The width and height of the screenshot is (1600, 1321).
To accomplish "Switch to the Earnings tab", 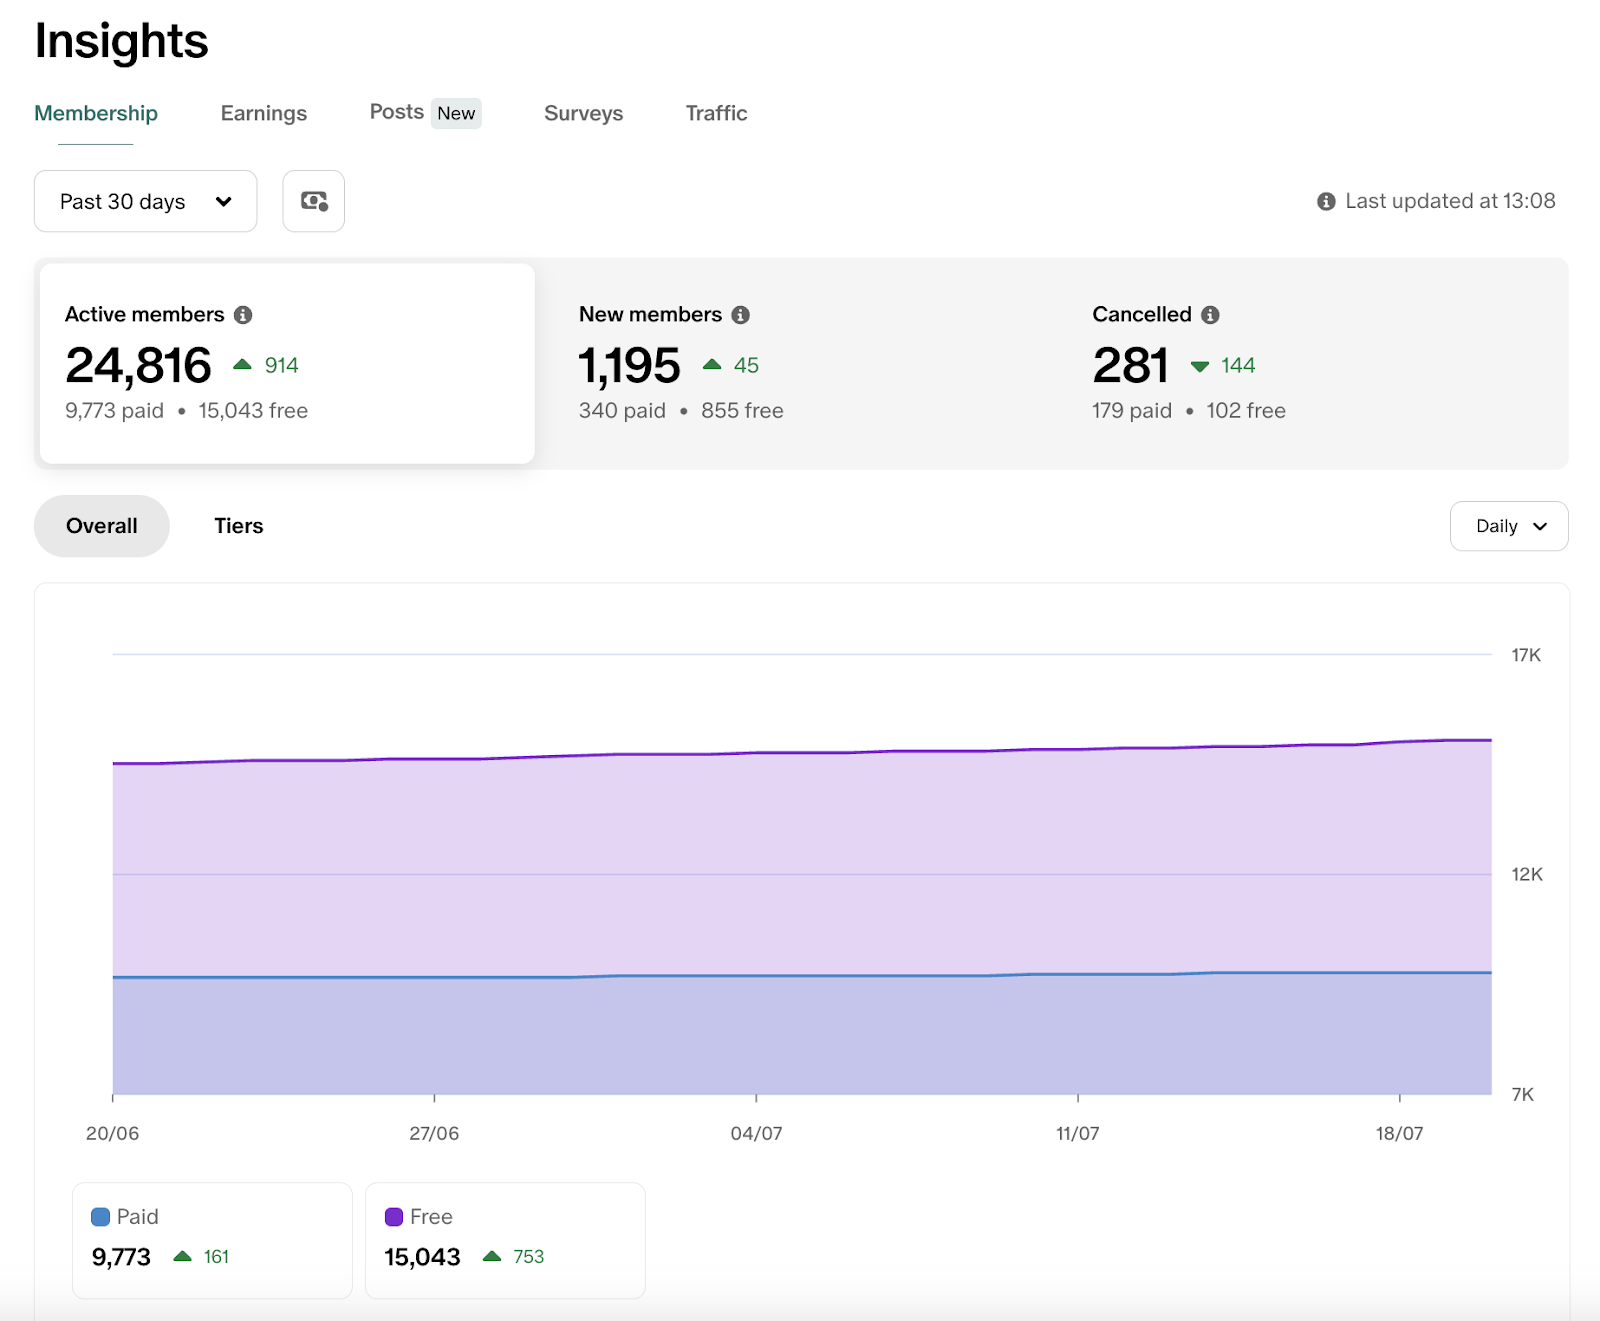I will [x=263, y=113].
